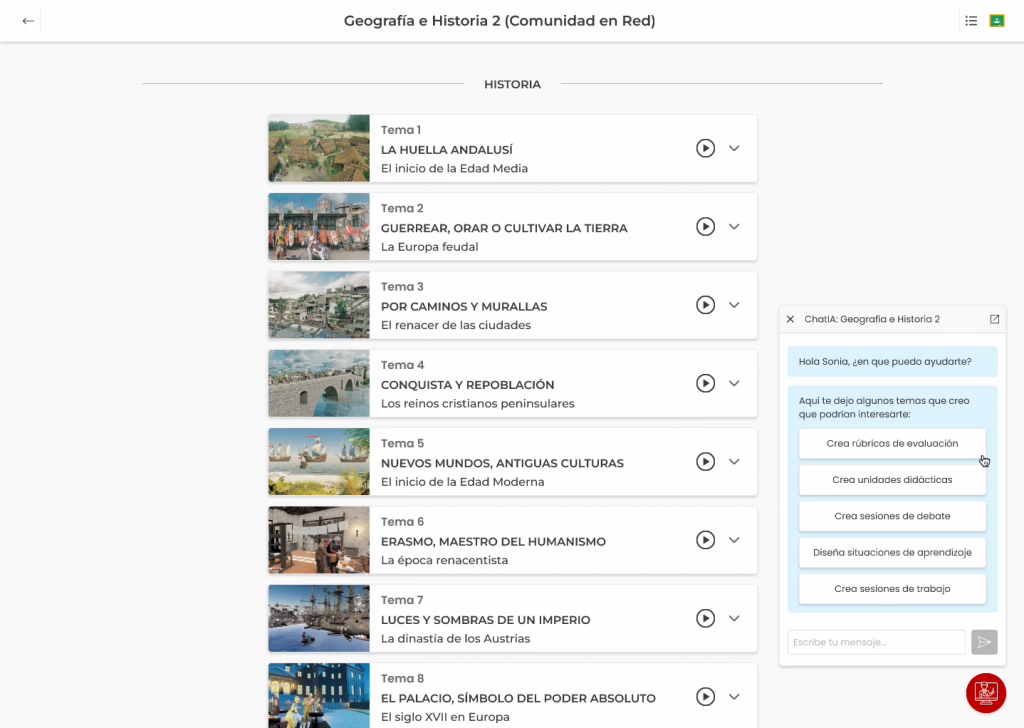Select Crea sesiones de debate

(x=892, y=516)
